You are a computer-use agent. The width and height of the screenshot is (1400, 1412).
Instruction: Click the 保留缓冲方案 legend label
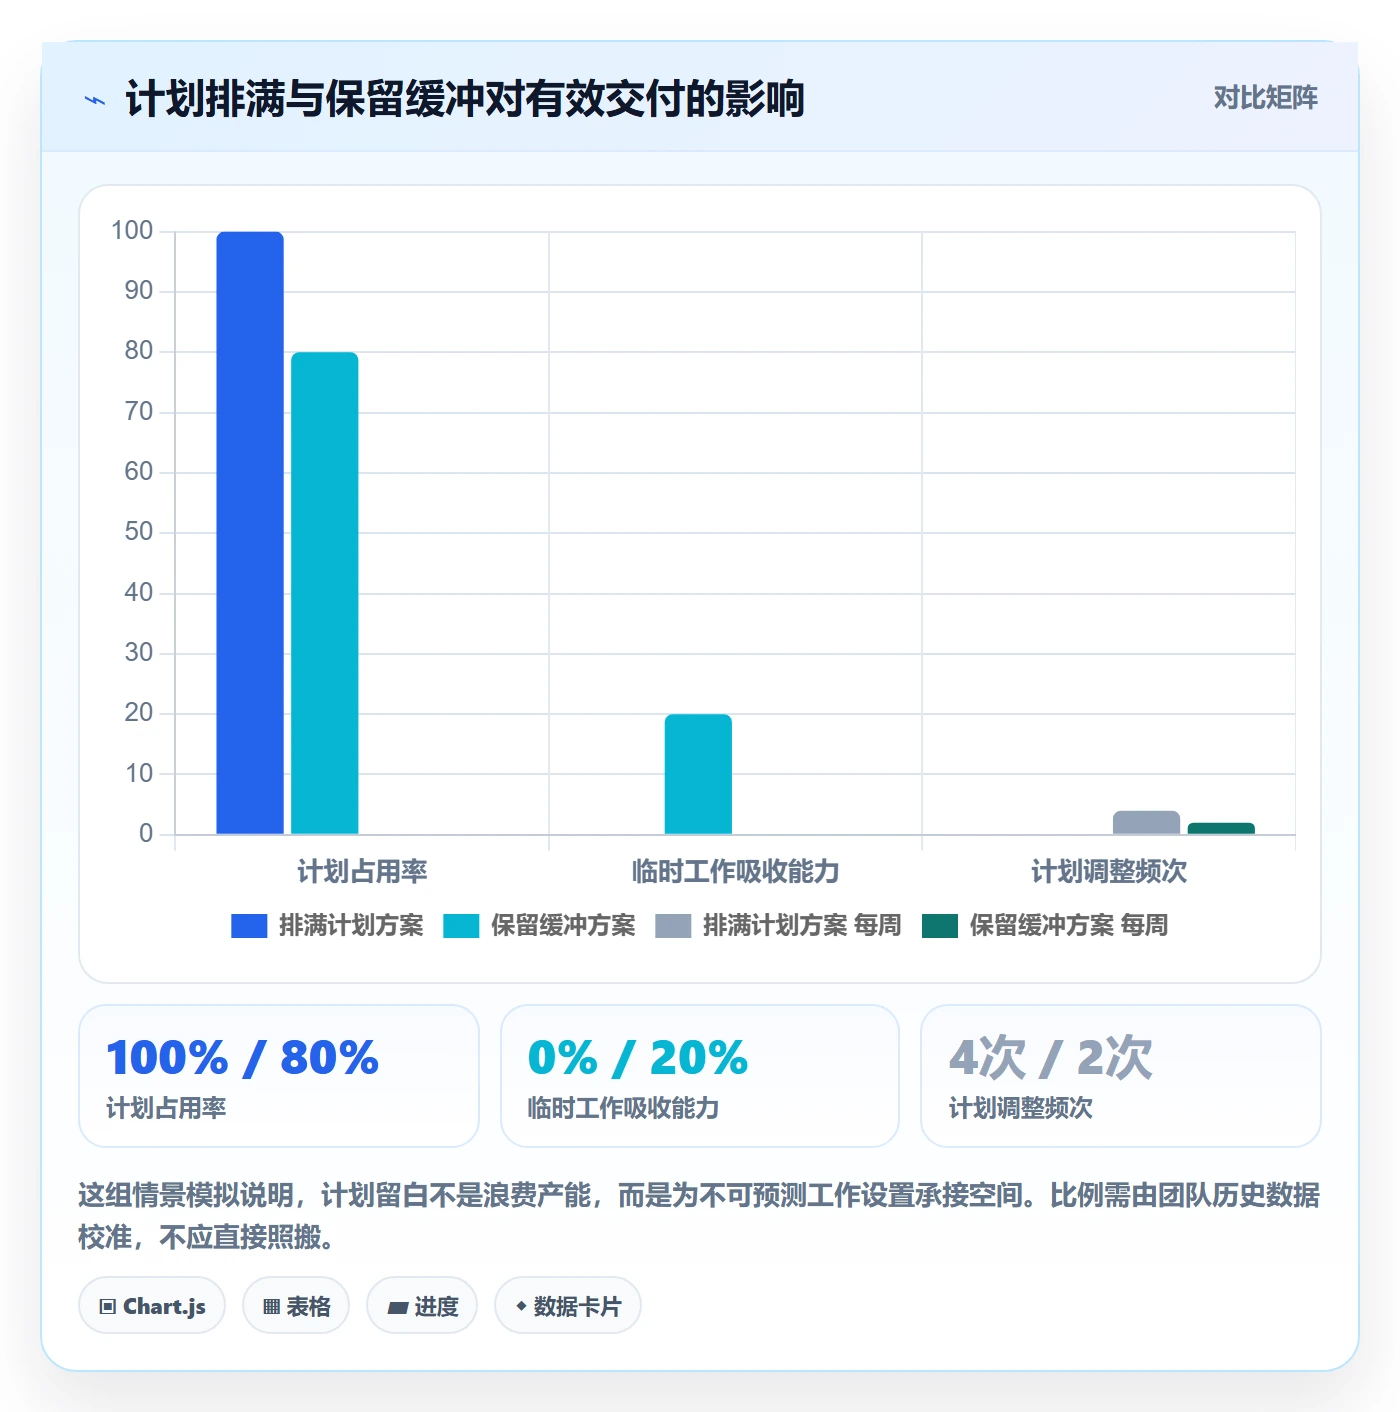[563, 926]
